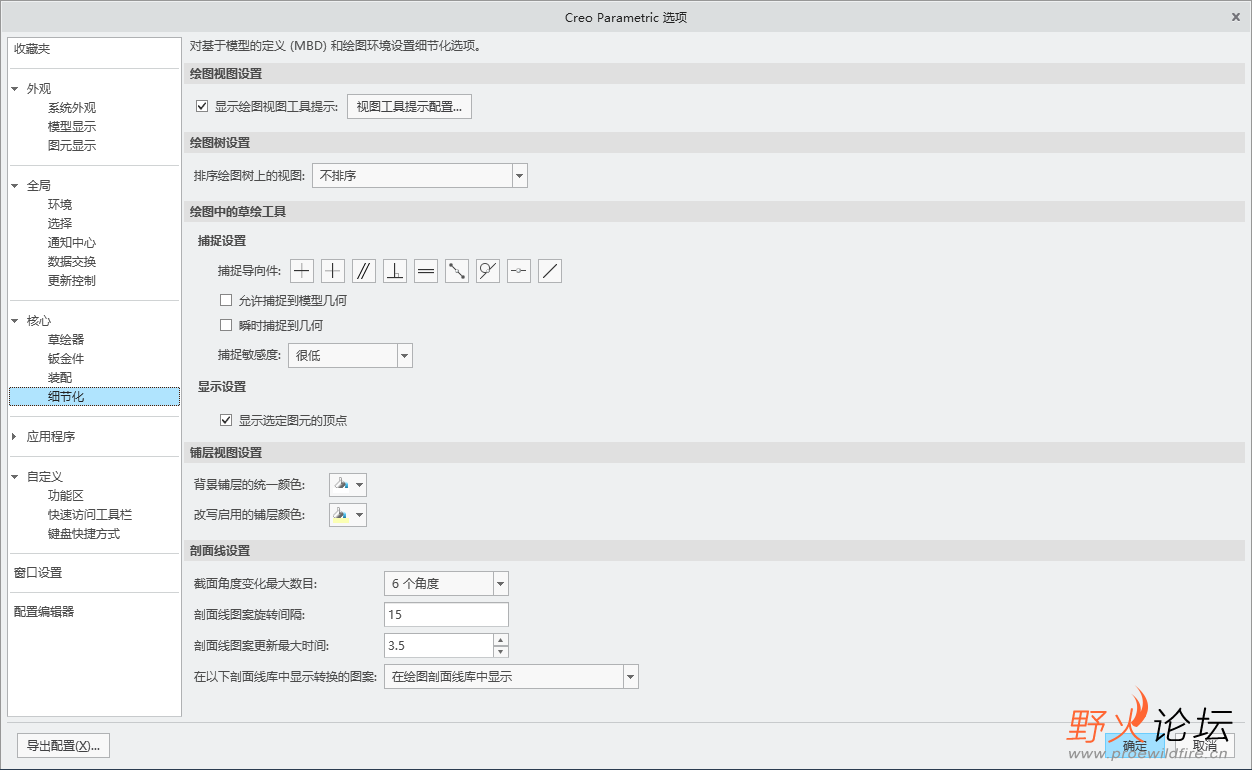The height and width of the screenshot is (770, 1252).
Task: Open 捕捉敏感度 dropdown showing 很低
Action: [x=350, y=355]
